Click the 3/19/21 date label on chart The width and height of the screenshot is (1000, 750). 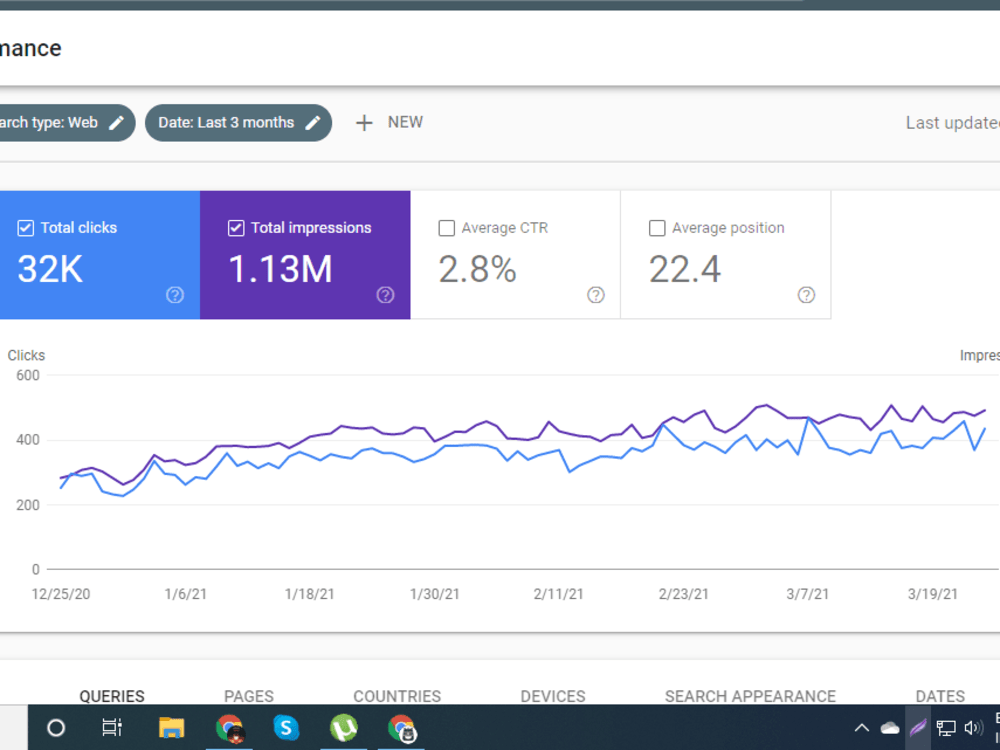(932, 594)
